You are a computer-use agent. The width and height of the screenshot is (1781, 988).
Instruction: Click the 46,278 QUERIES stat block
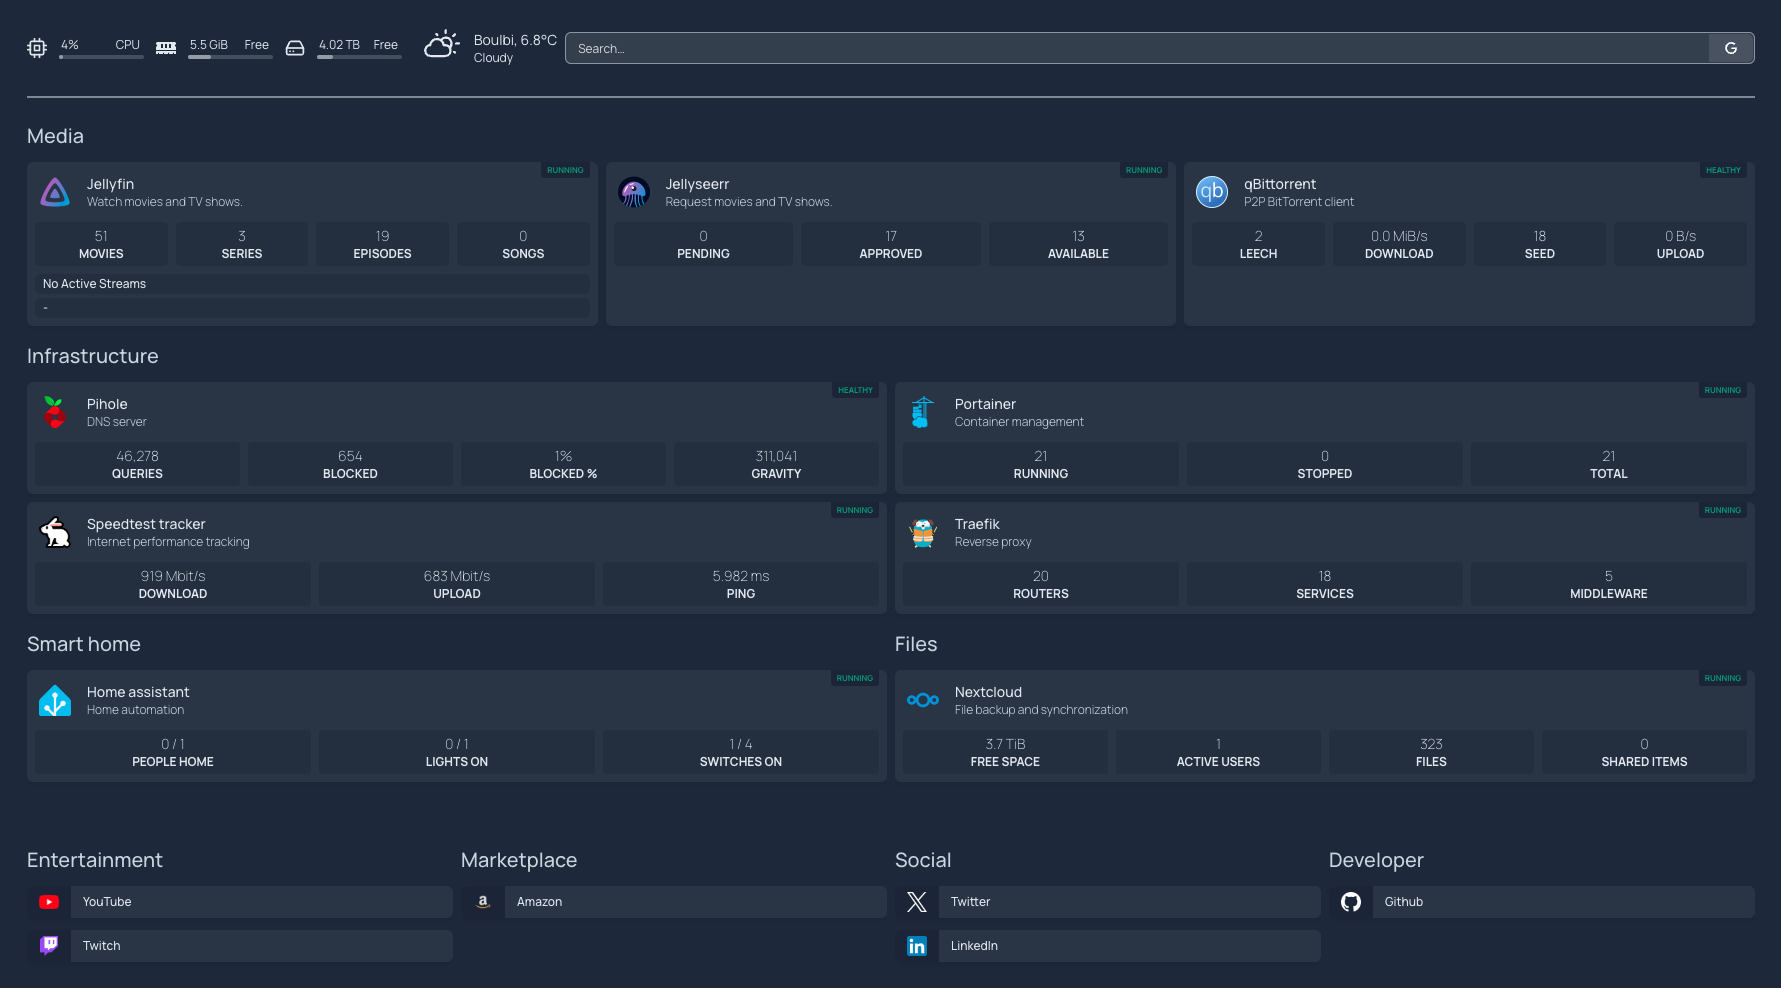point(137,464)
